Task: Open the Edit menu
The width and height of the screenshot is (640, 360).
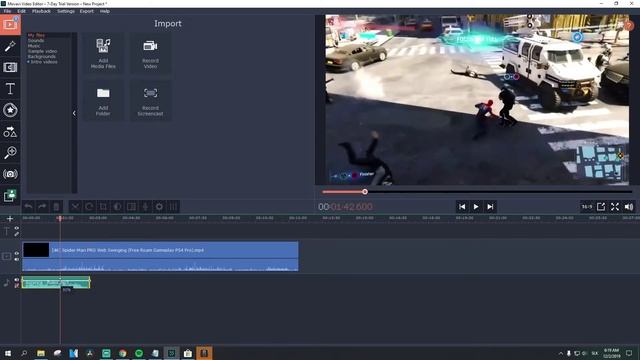Action: [x=21, y=11]
